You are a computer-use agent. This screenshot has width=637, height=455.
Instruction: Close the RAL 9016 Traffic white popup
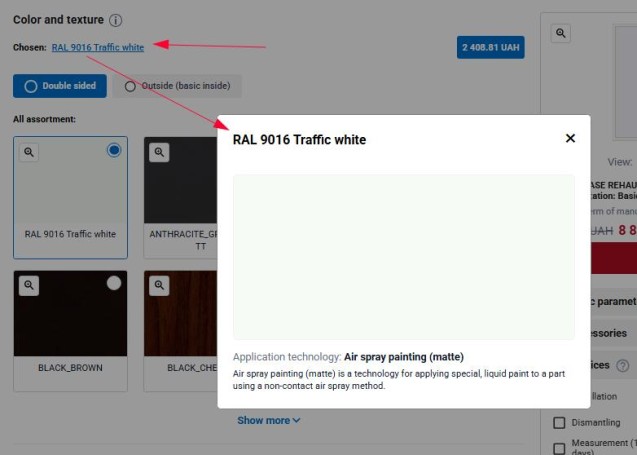click(x=570, y=138)
